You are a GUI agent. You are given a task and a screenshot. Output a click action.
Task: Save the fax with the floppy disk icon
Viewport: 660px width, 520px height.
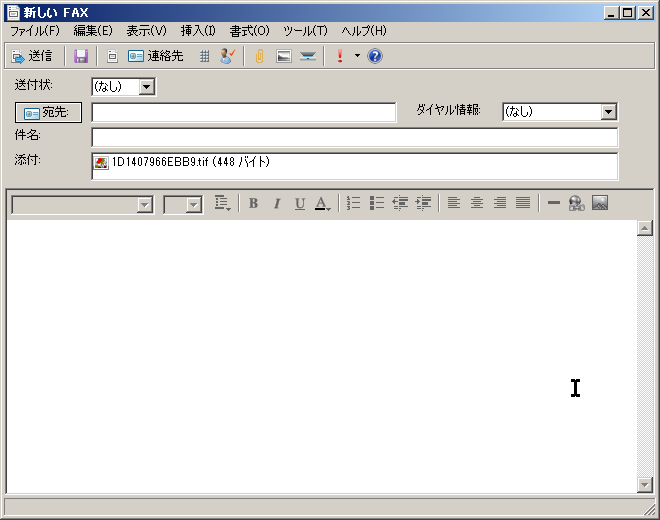point(81,56)
